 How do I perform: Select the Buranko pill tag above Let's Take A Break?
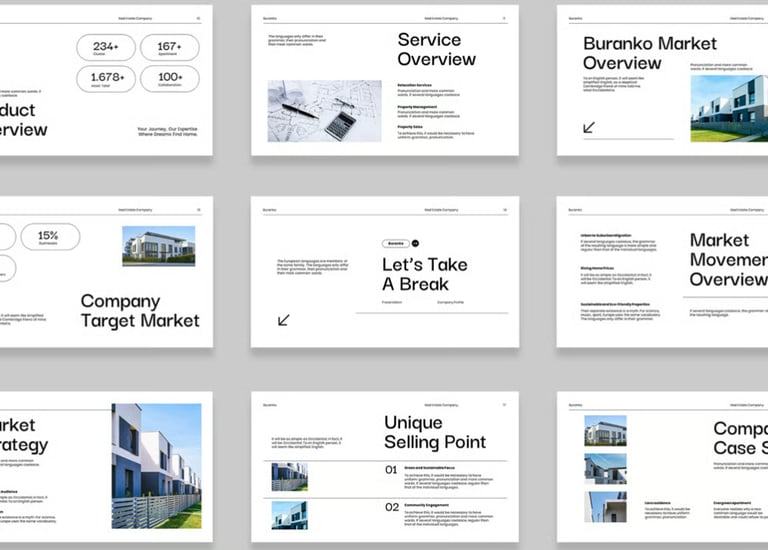pos(396,243)
